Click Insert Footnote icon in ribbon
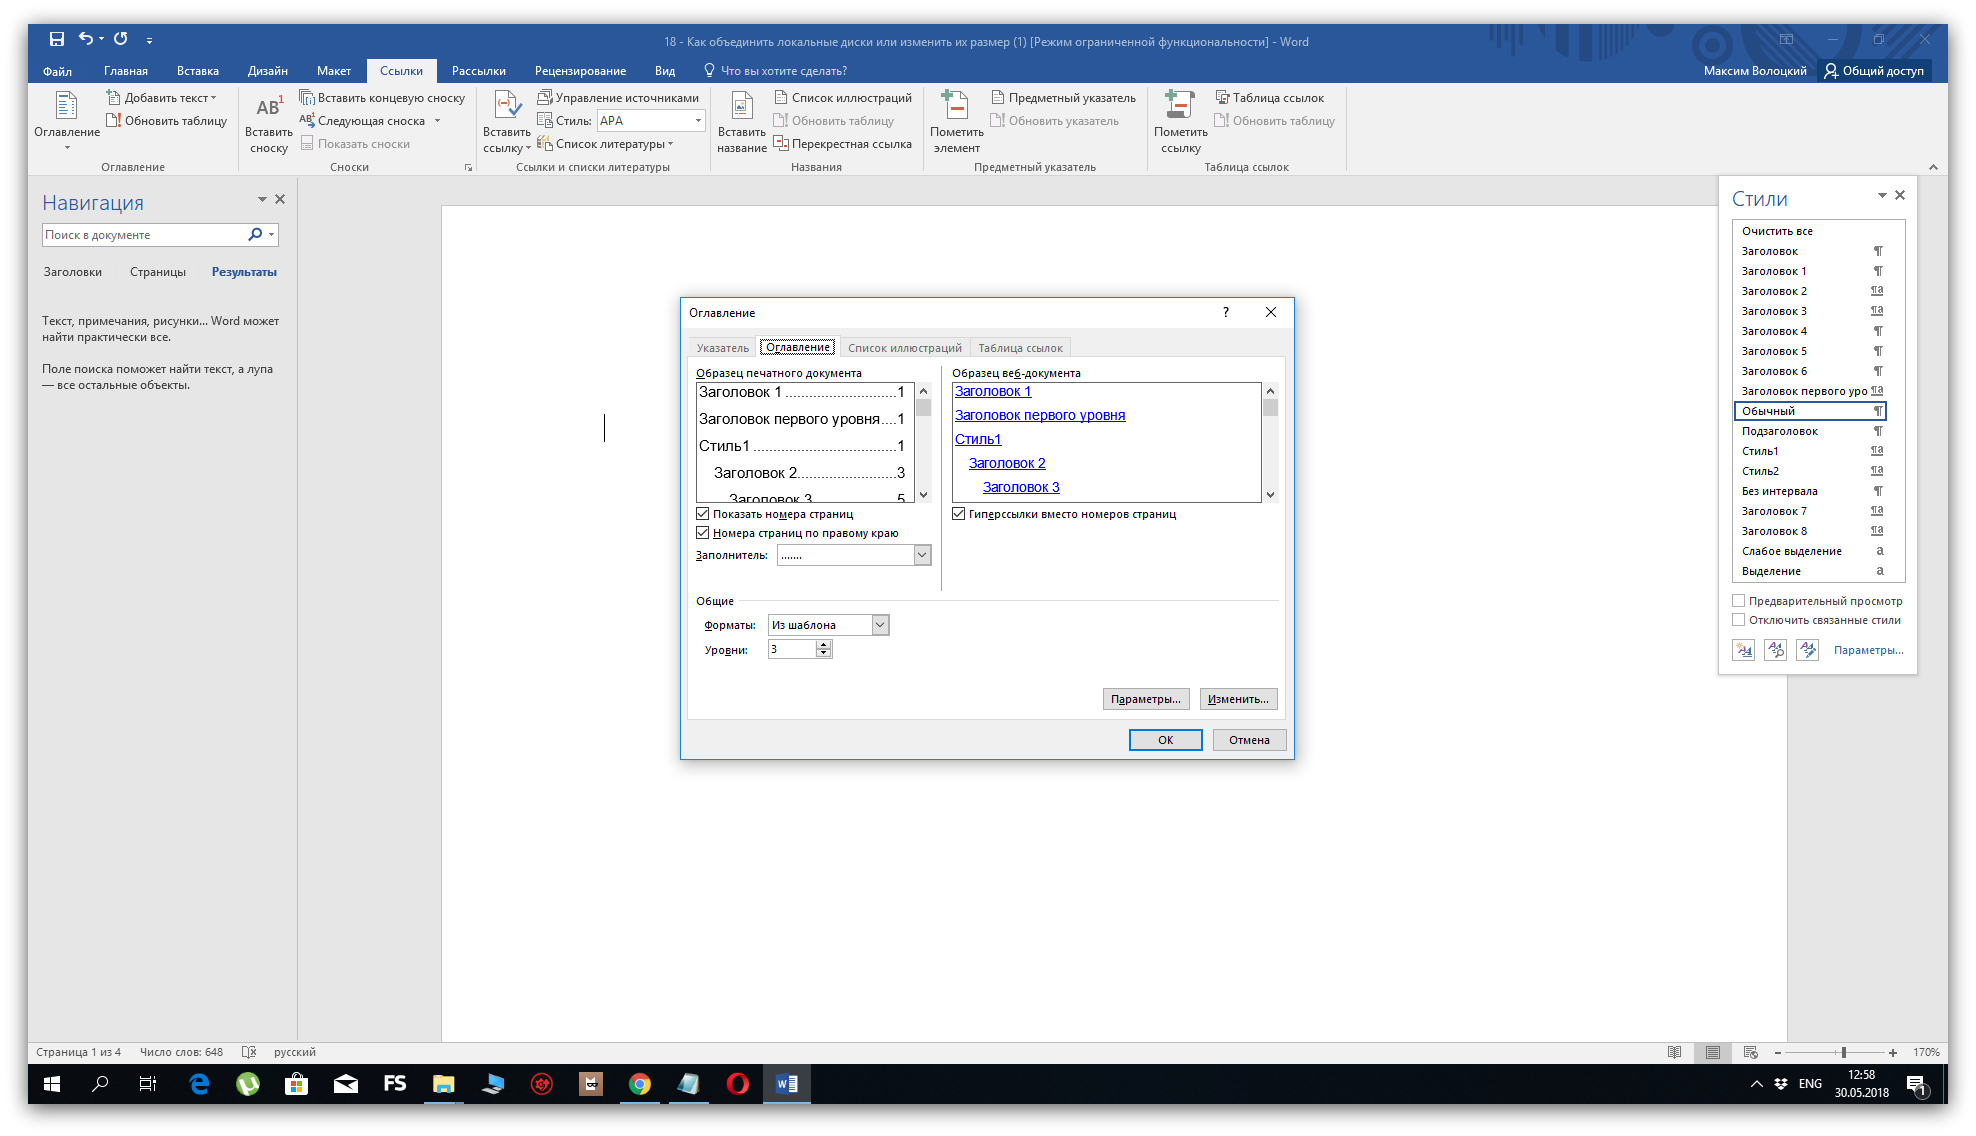The width and height of the screenshot is (1976, 1136). [268, 108]
